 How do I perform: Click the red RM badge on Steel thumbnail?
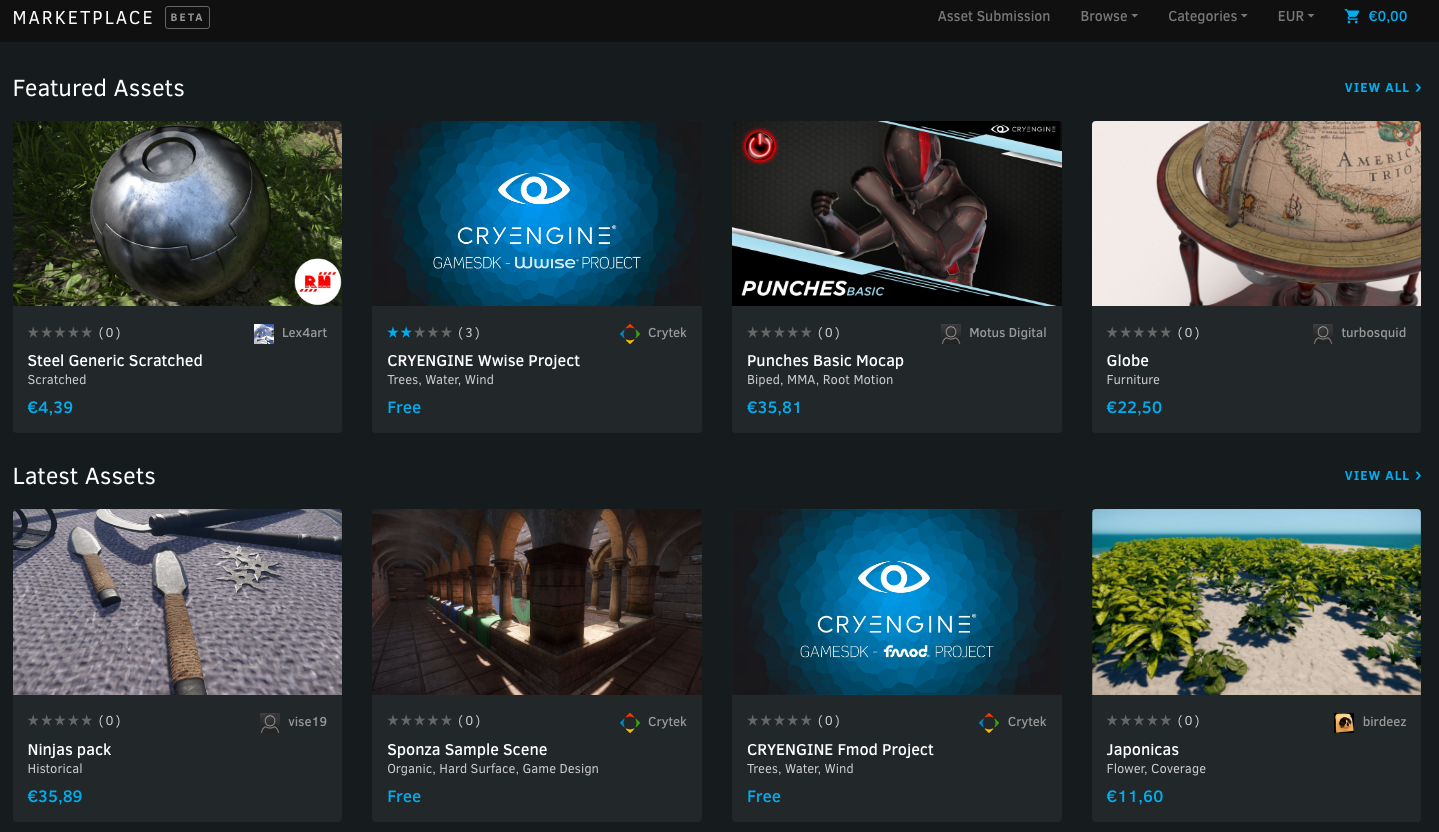pyautogui.click(x=318, y=282)
